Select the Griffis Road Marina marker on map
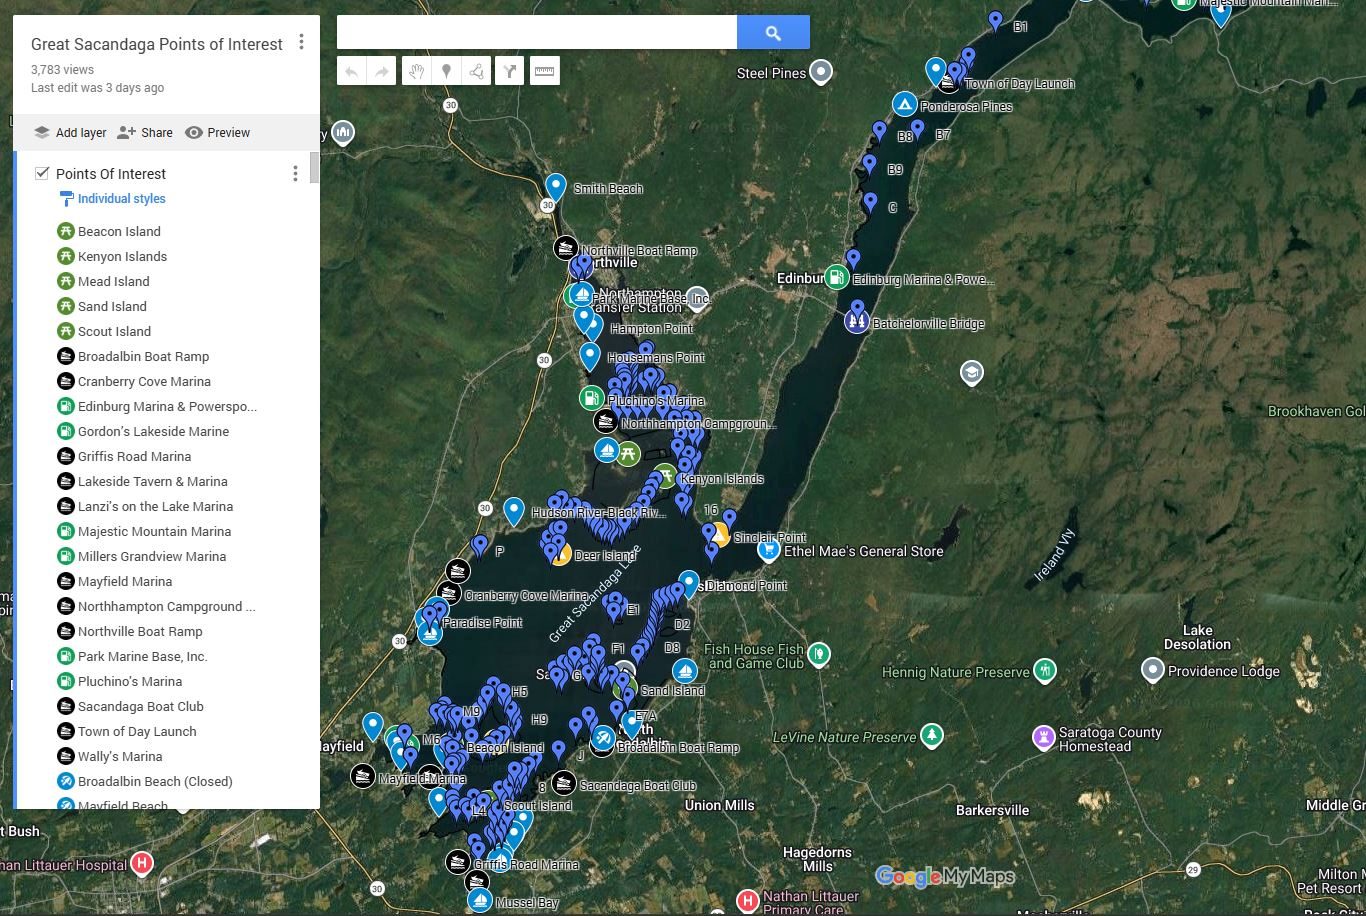The height and width of the screenshot is (916, 1366). pyautogui.click(x=458, y=862)
